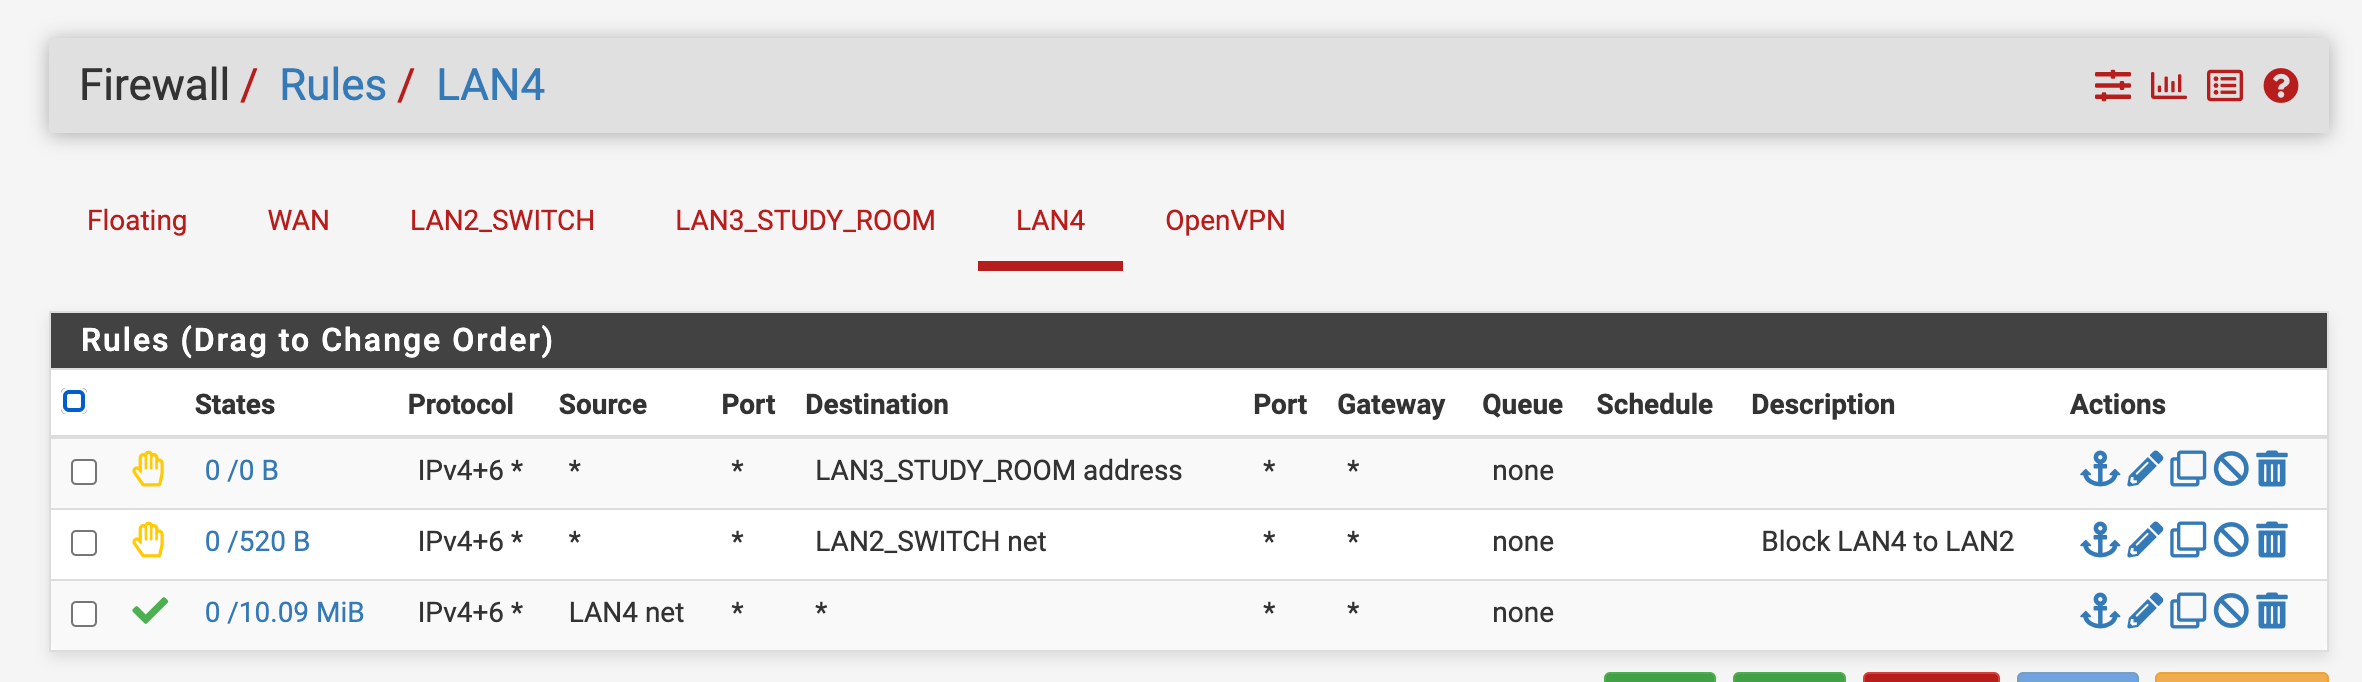Screen dimensions: 2362x682
Task: Check the LAN4 net rule checkbox
Action: (84, 614)
